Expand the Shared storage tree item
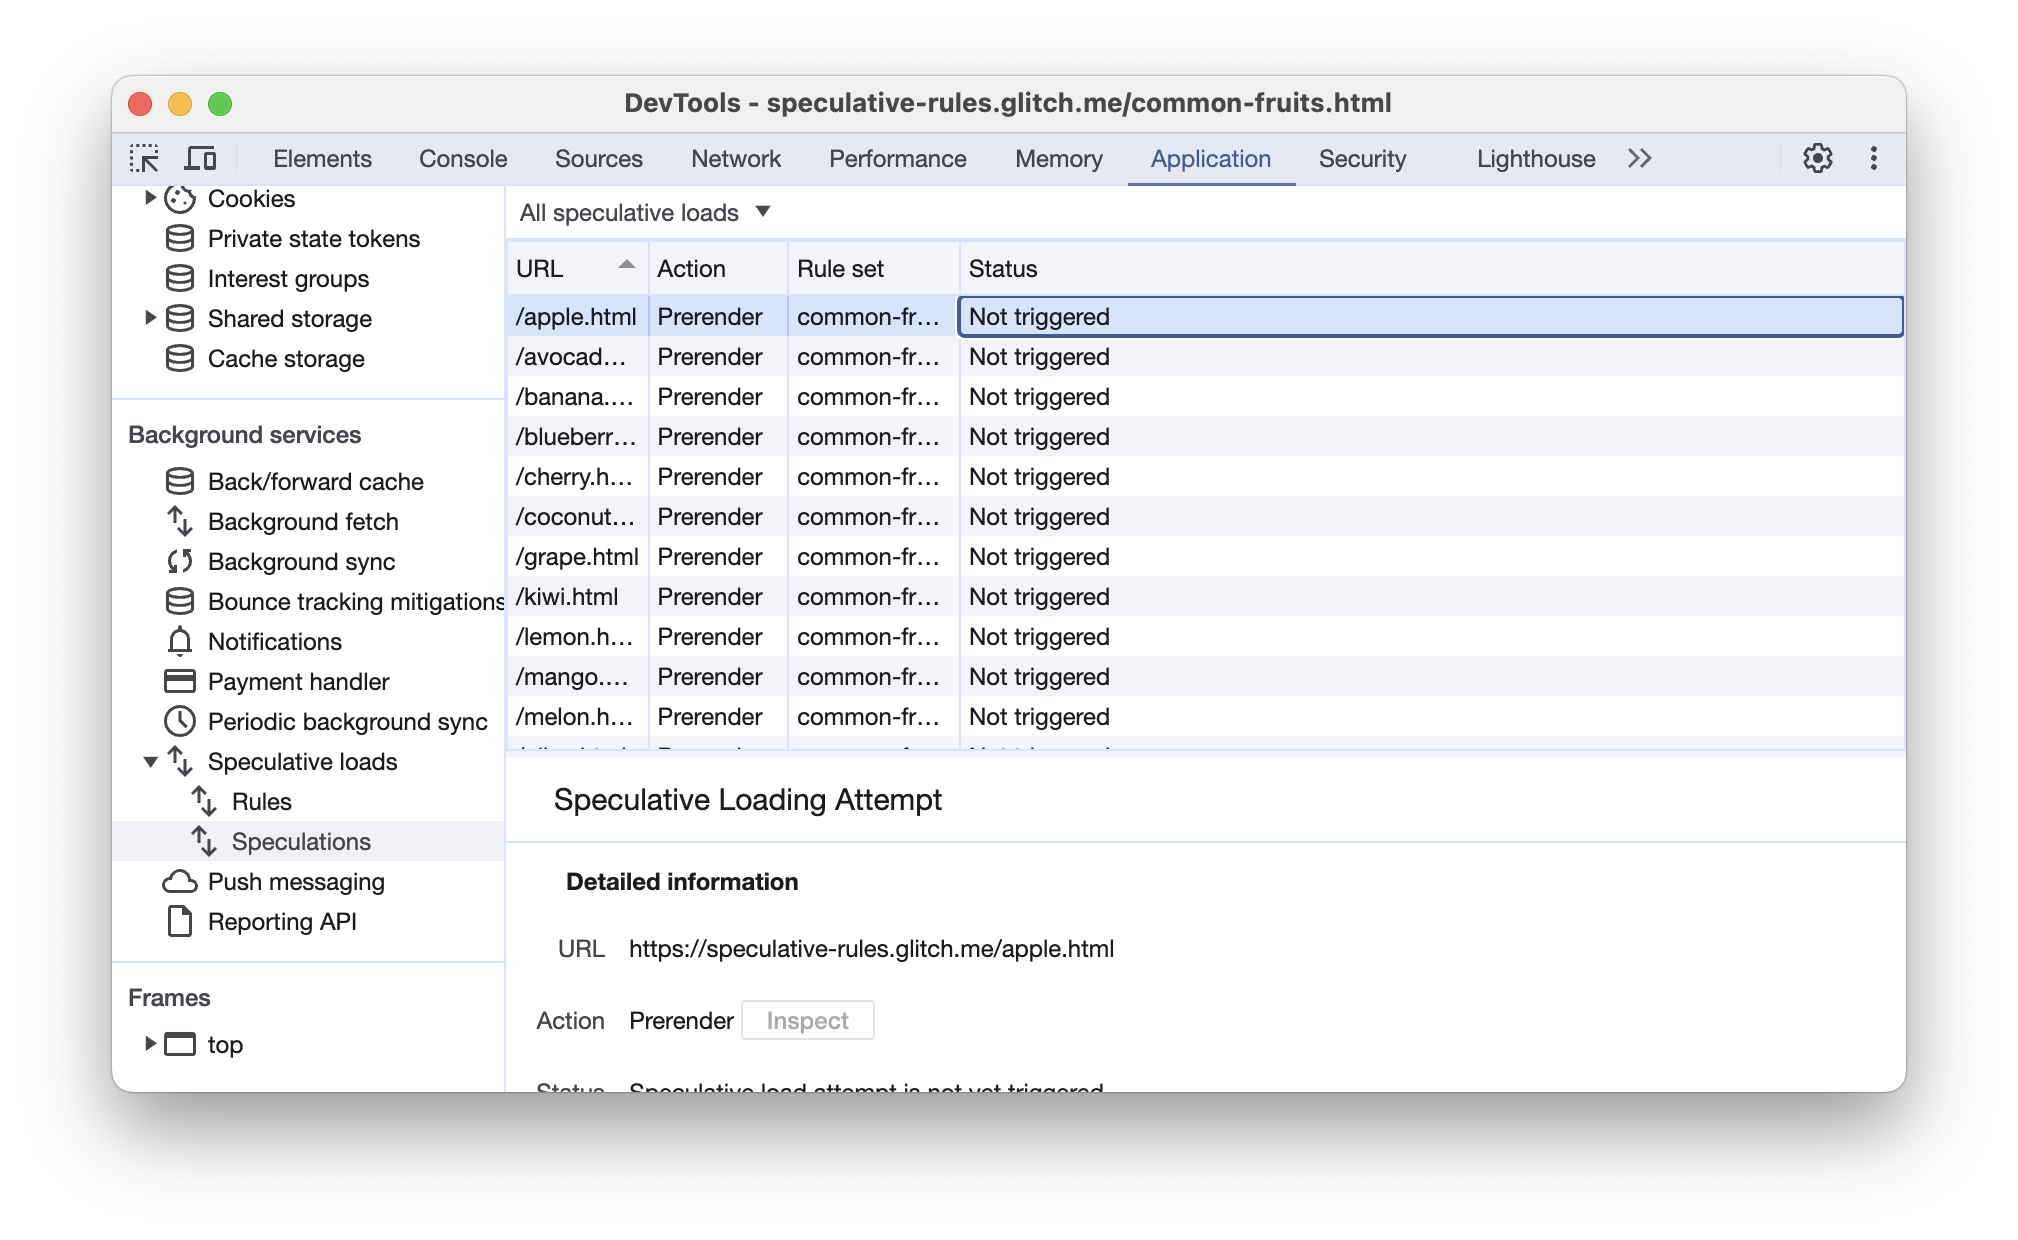2018x1240 pixels. [x=147, y=317]
